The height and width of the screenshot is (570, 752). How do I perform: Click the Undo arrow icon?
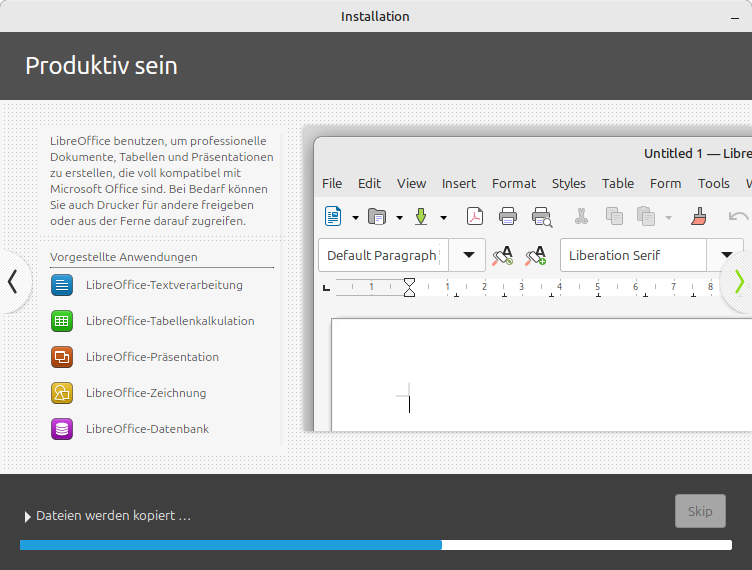pyautogui.click(x=739, y=217)
